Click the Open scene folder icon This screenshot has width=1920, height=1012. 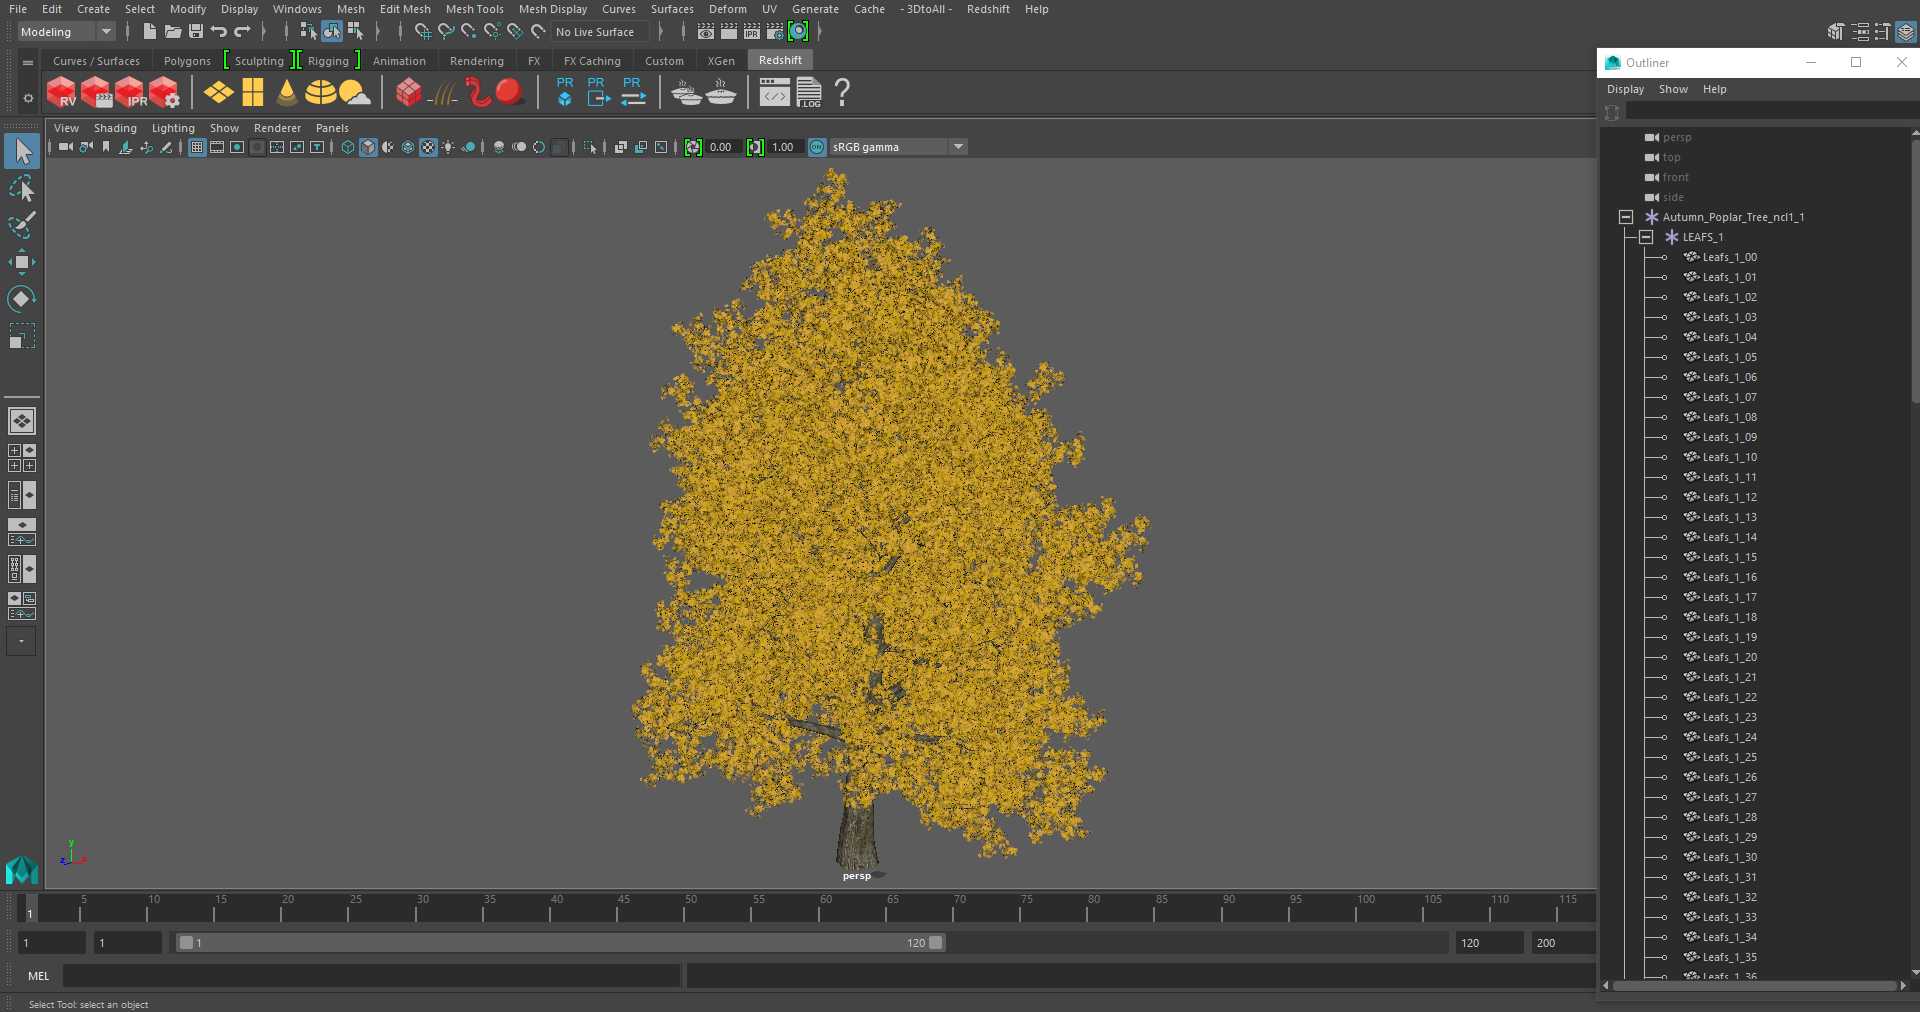point(172,32)
